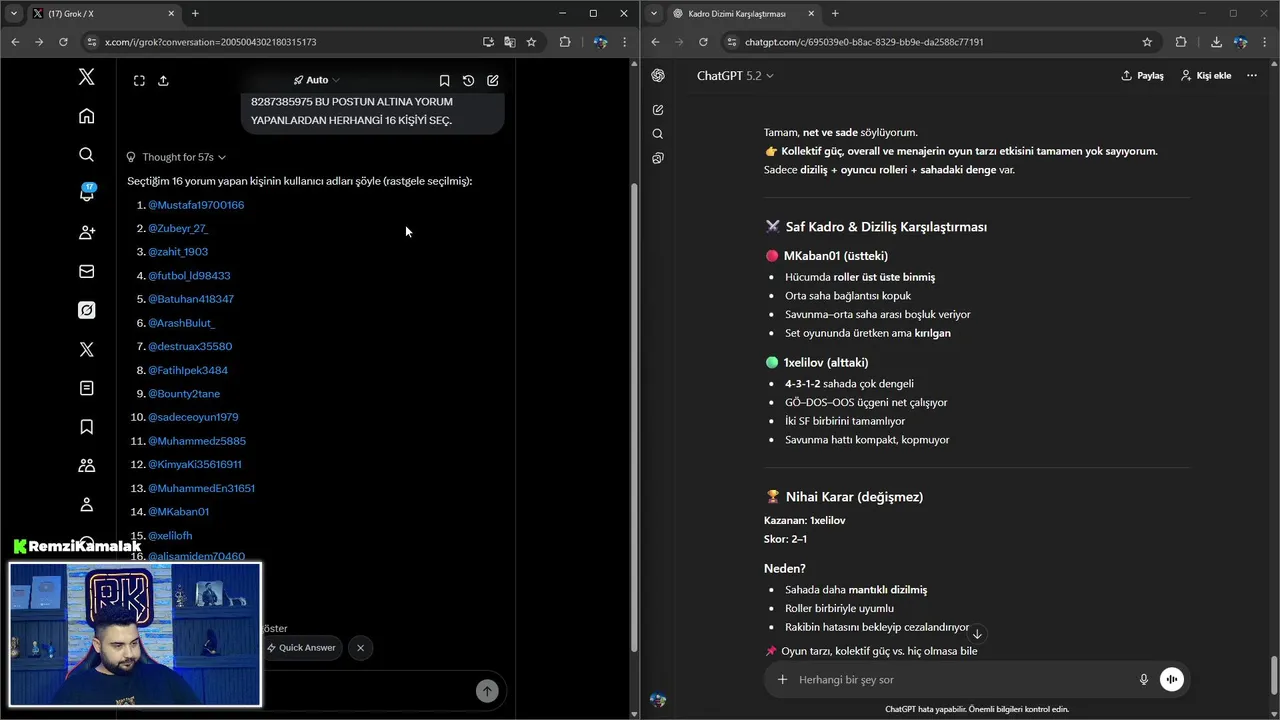The image size is (1280, 720).
Task: Share the Grok conversation
Action: [164, 81]
